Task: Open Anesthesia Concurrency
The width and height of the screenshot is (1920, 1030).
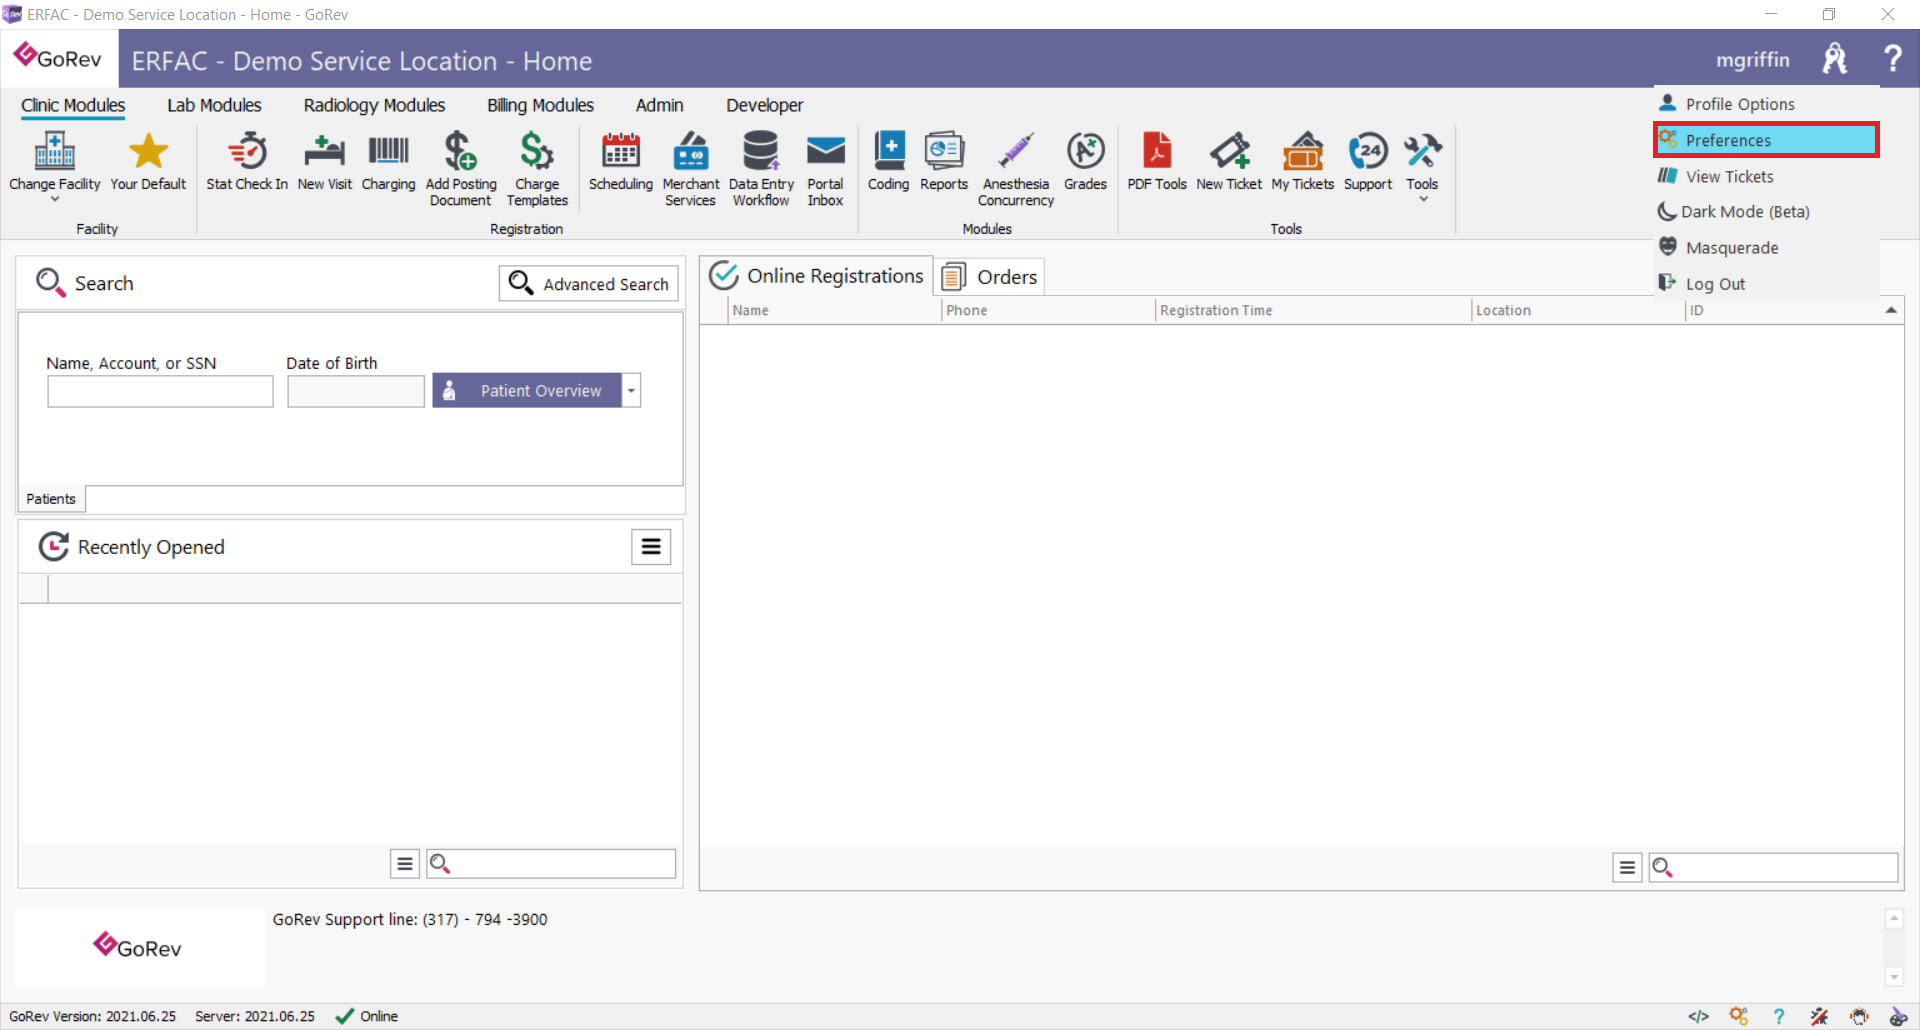Action: (1016, 168)
